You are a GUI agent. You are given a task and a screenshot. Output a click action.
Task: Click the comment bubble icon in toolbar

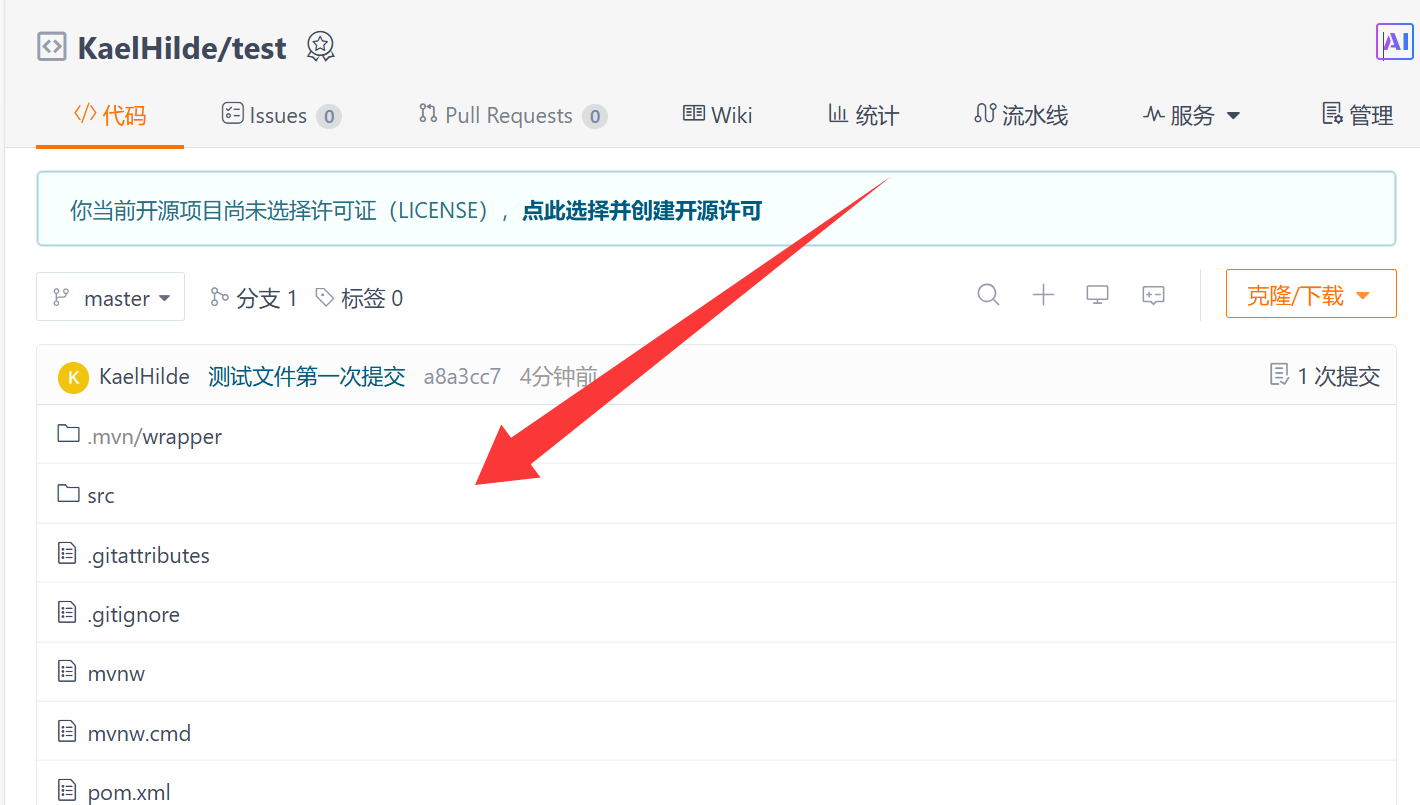[x=1153, y=295]
